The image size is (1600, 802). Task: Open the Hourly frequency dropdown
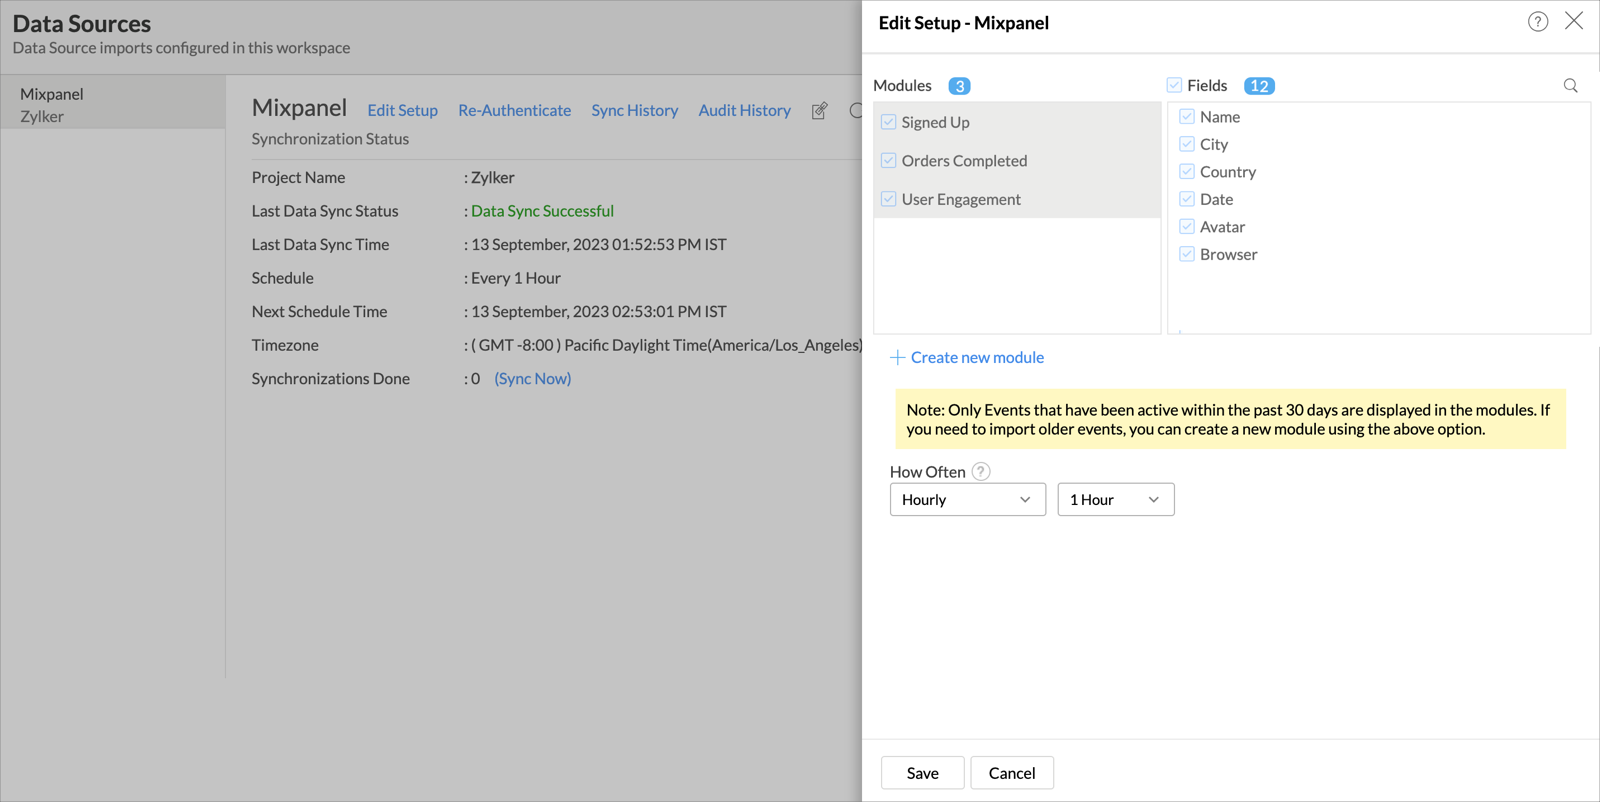click(967, 500)
